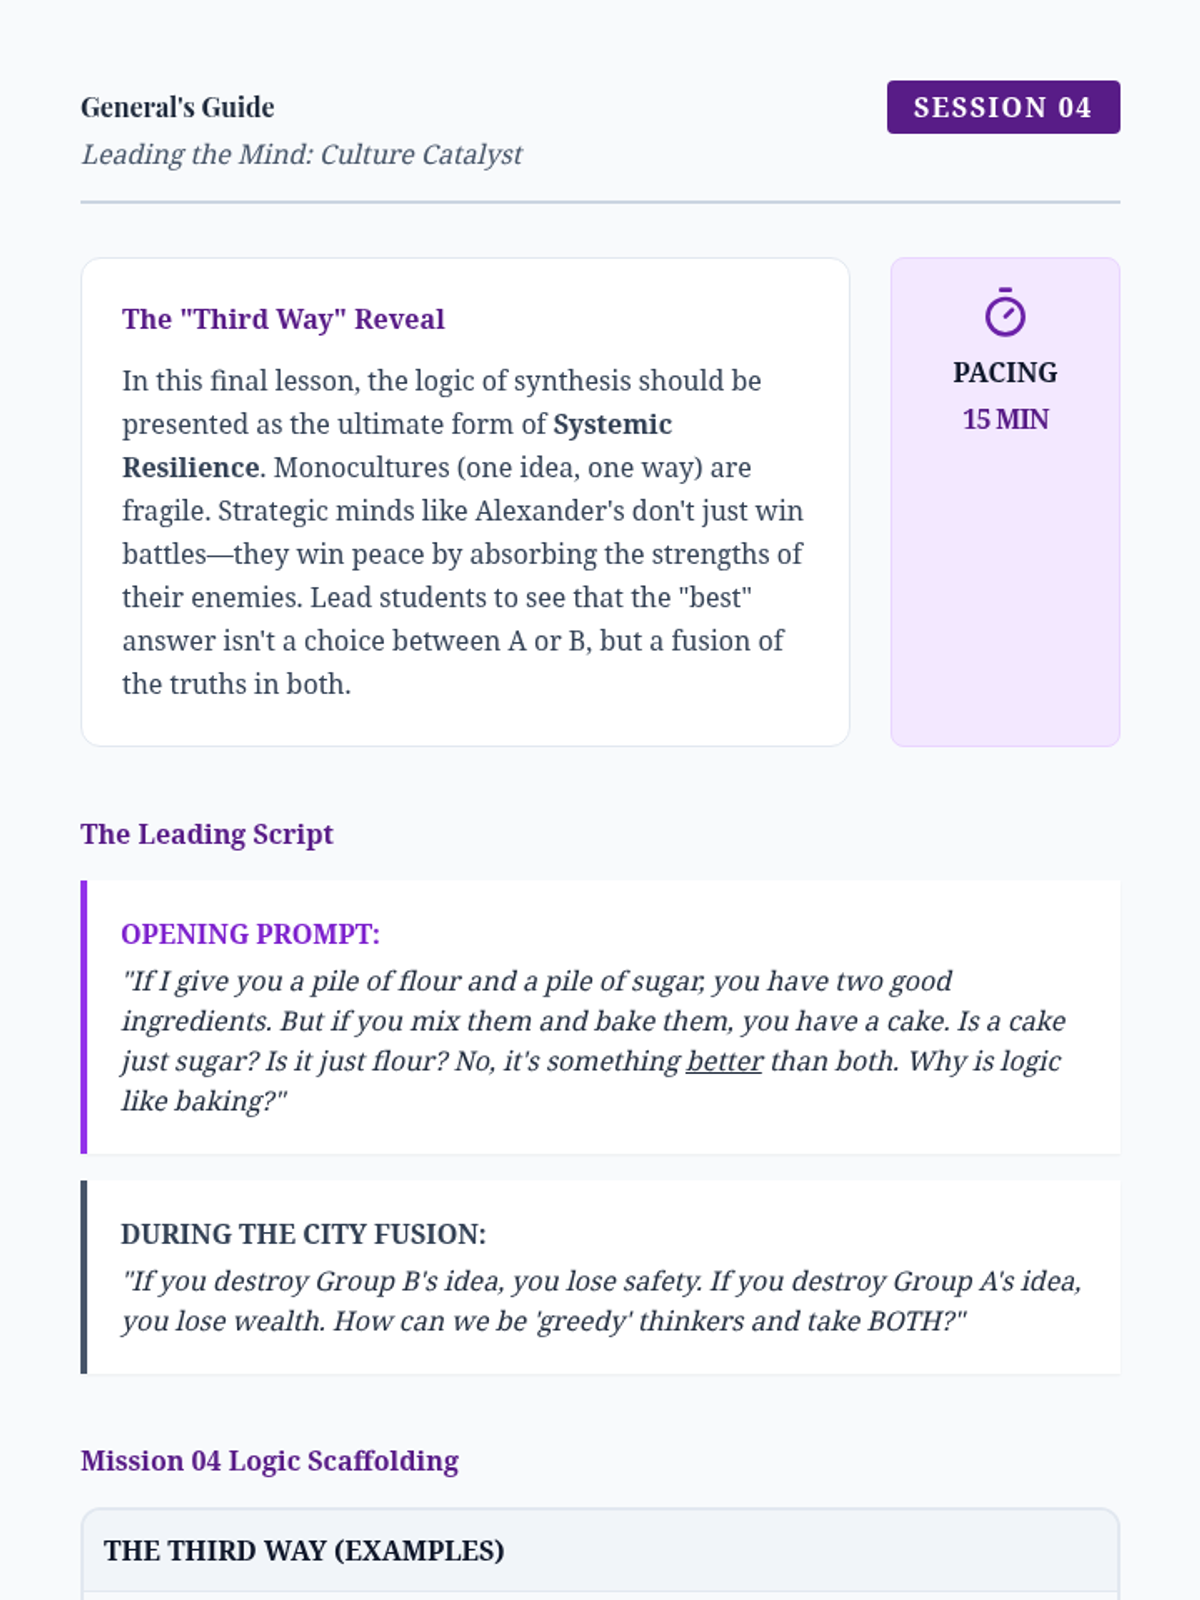Click the Mission 04 Logic Scaffolding heading

270,1461
